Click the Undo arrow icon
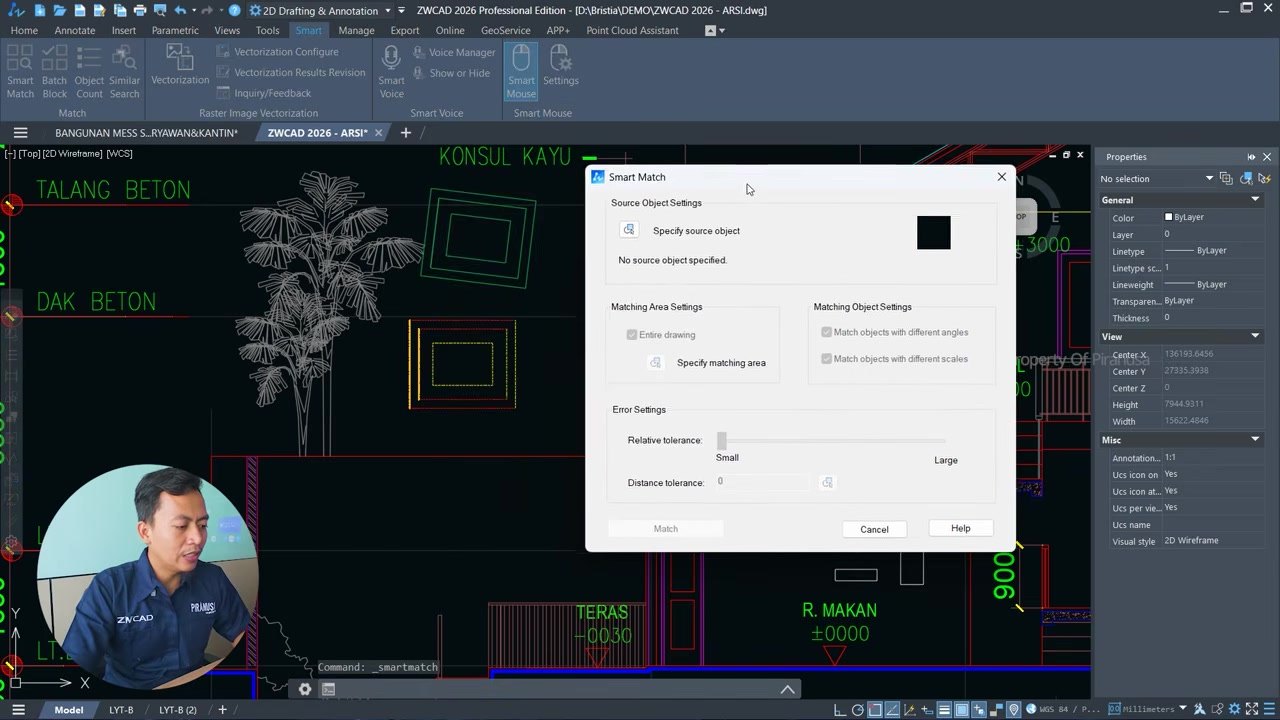1280x720 pixels. [x=180, y=10]
